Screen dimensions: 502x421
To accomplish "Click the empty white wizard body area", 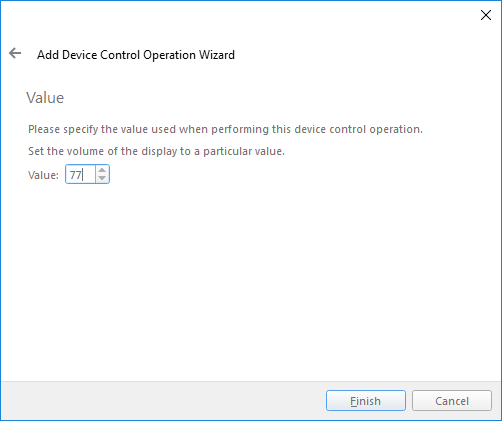I will (250, 283).
